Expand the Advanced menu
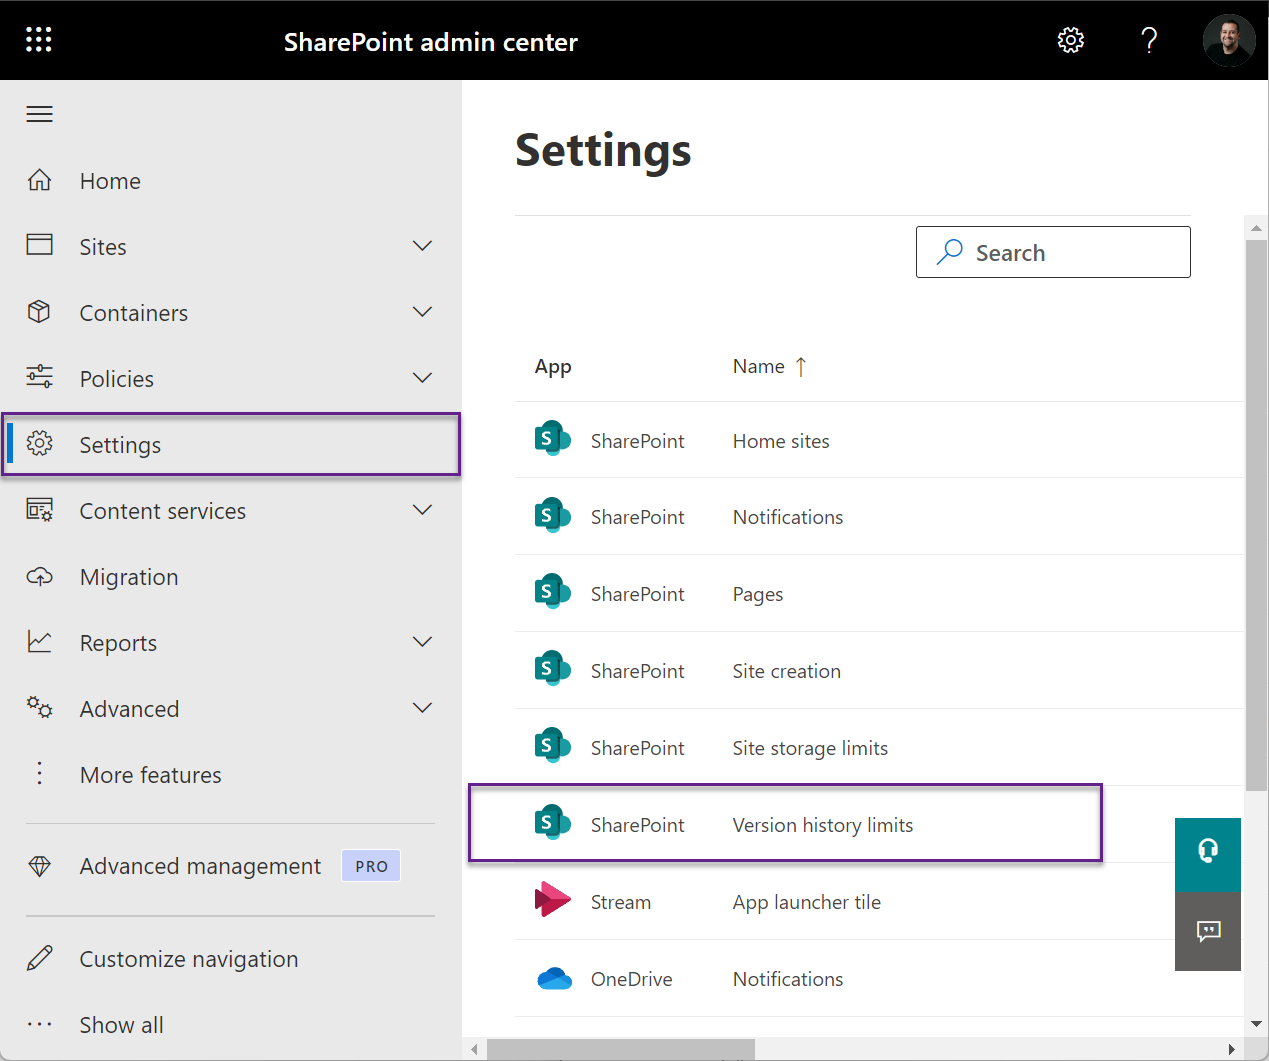 click(x=421, y=708)
